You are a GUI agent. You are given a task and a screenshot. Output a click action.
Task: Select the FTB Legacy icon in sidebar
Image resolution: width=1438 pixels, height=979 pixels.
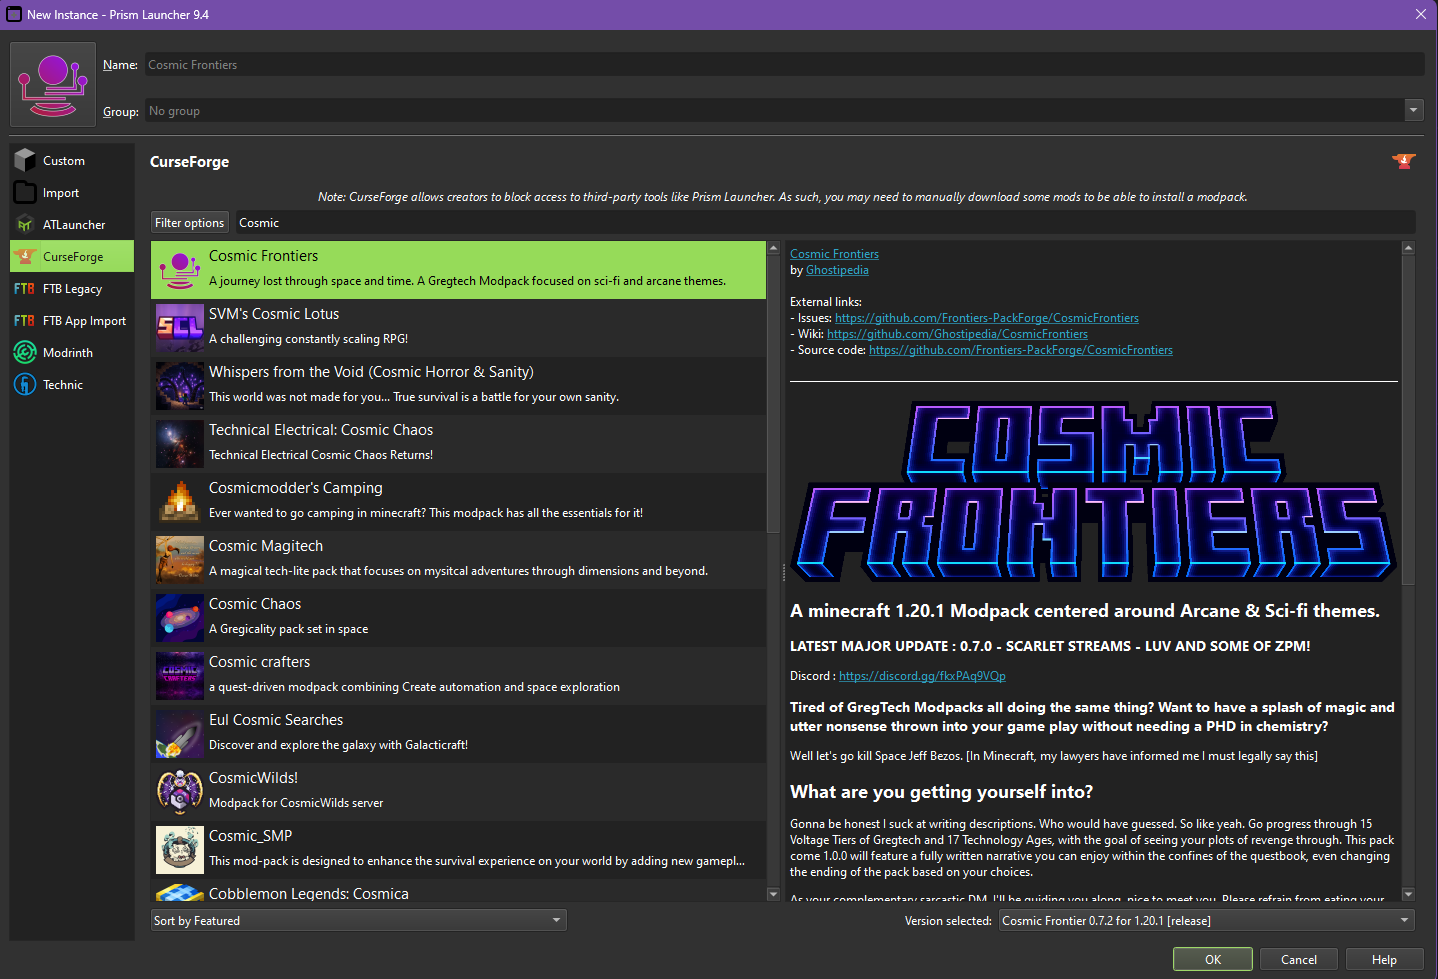25,289
